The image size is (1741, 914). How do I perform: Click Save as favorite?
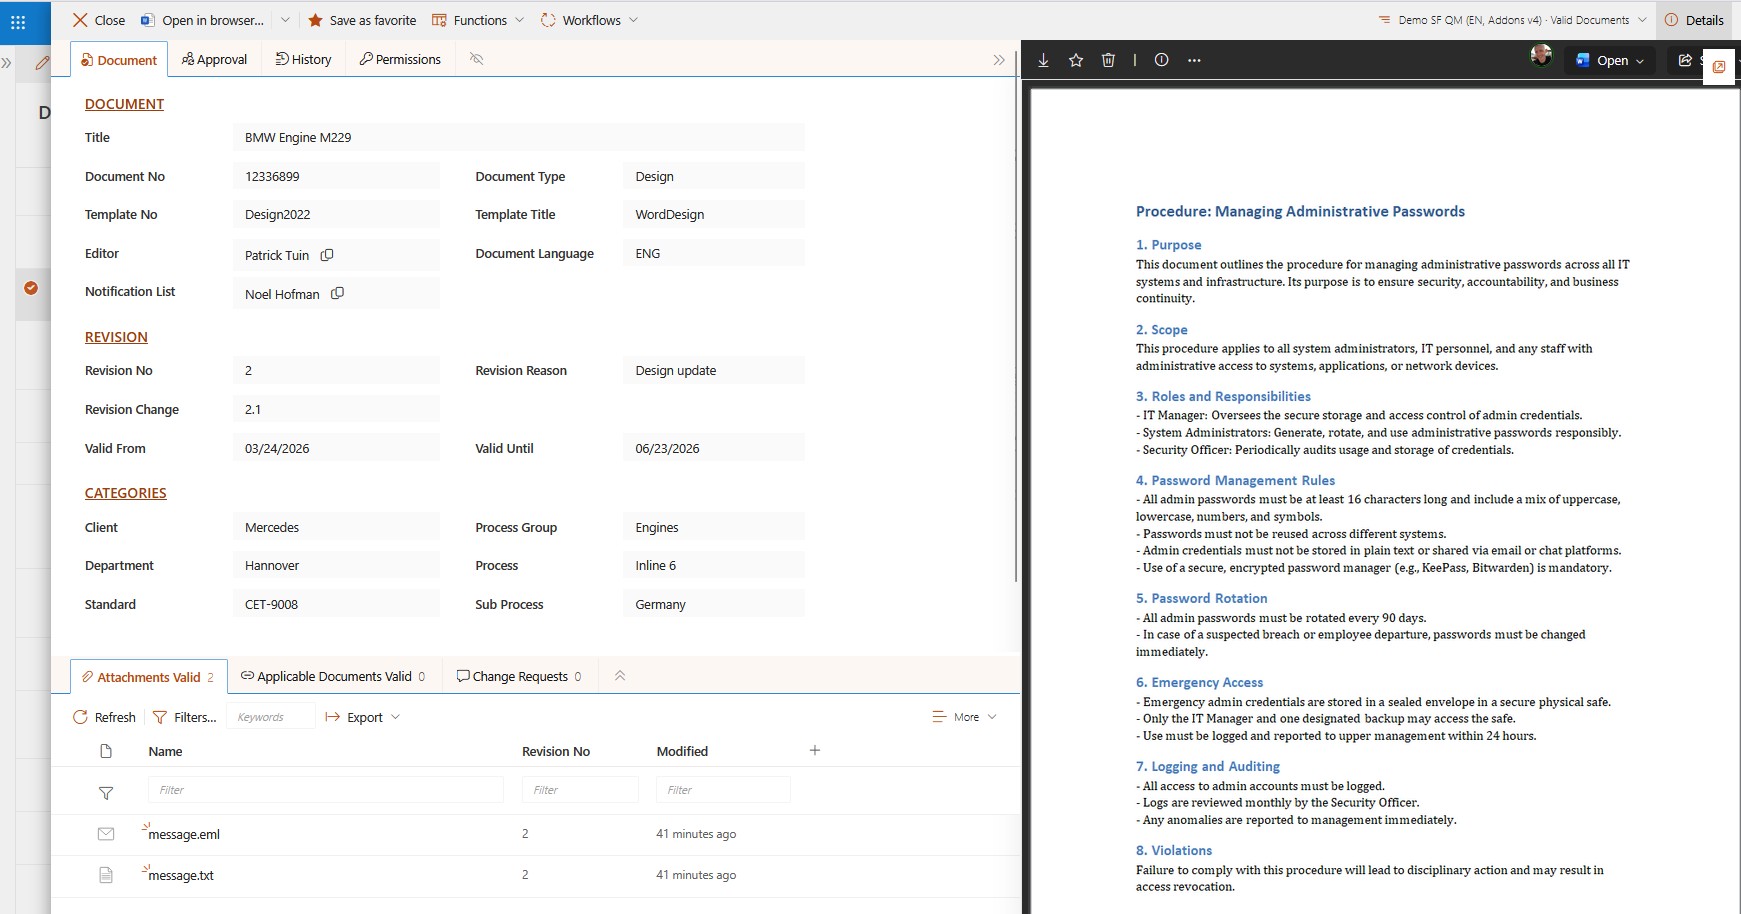point(362,20)
